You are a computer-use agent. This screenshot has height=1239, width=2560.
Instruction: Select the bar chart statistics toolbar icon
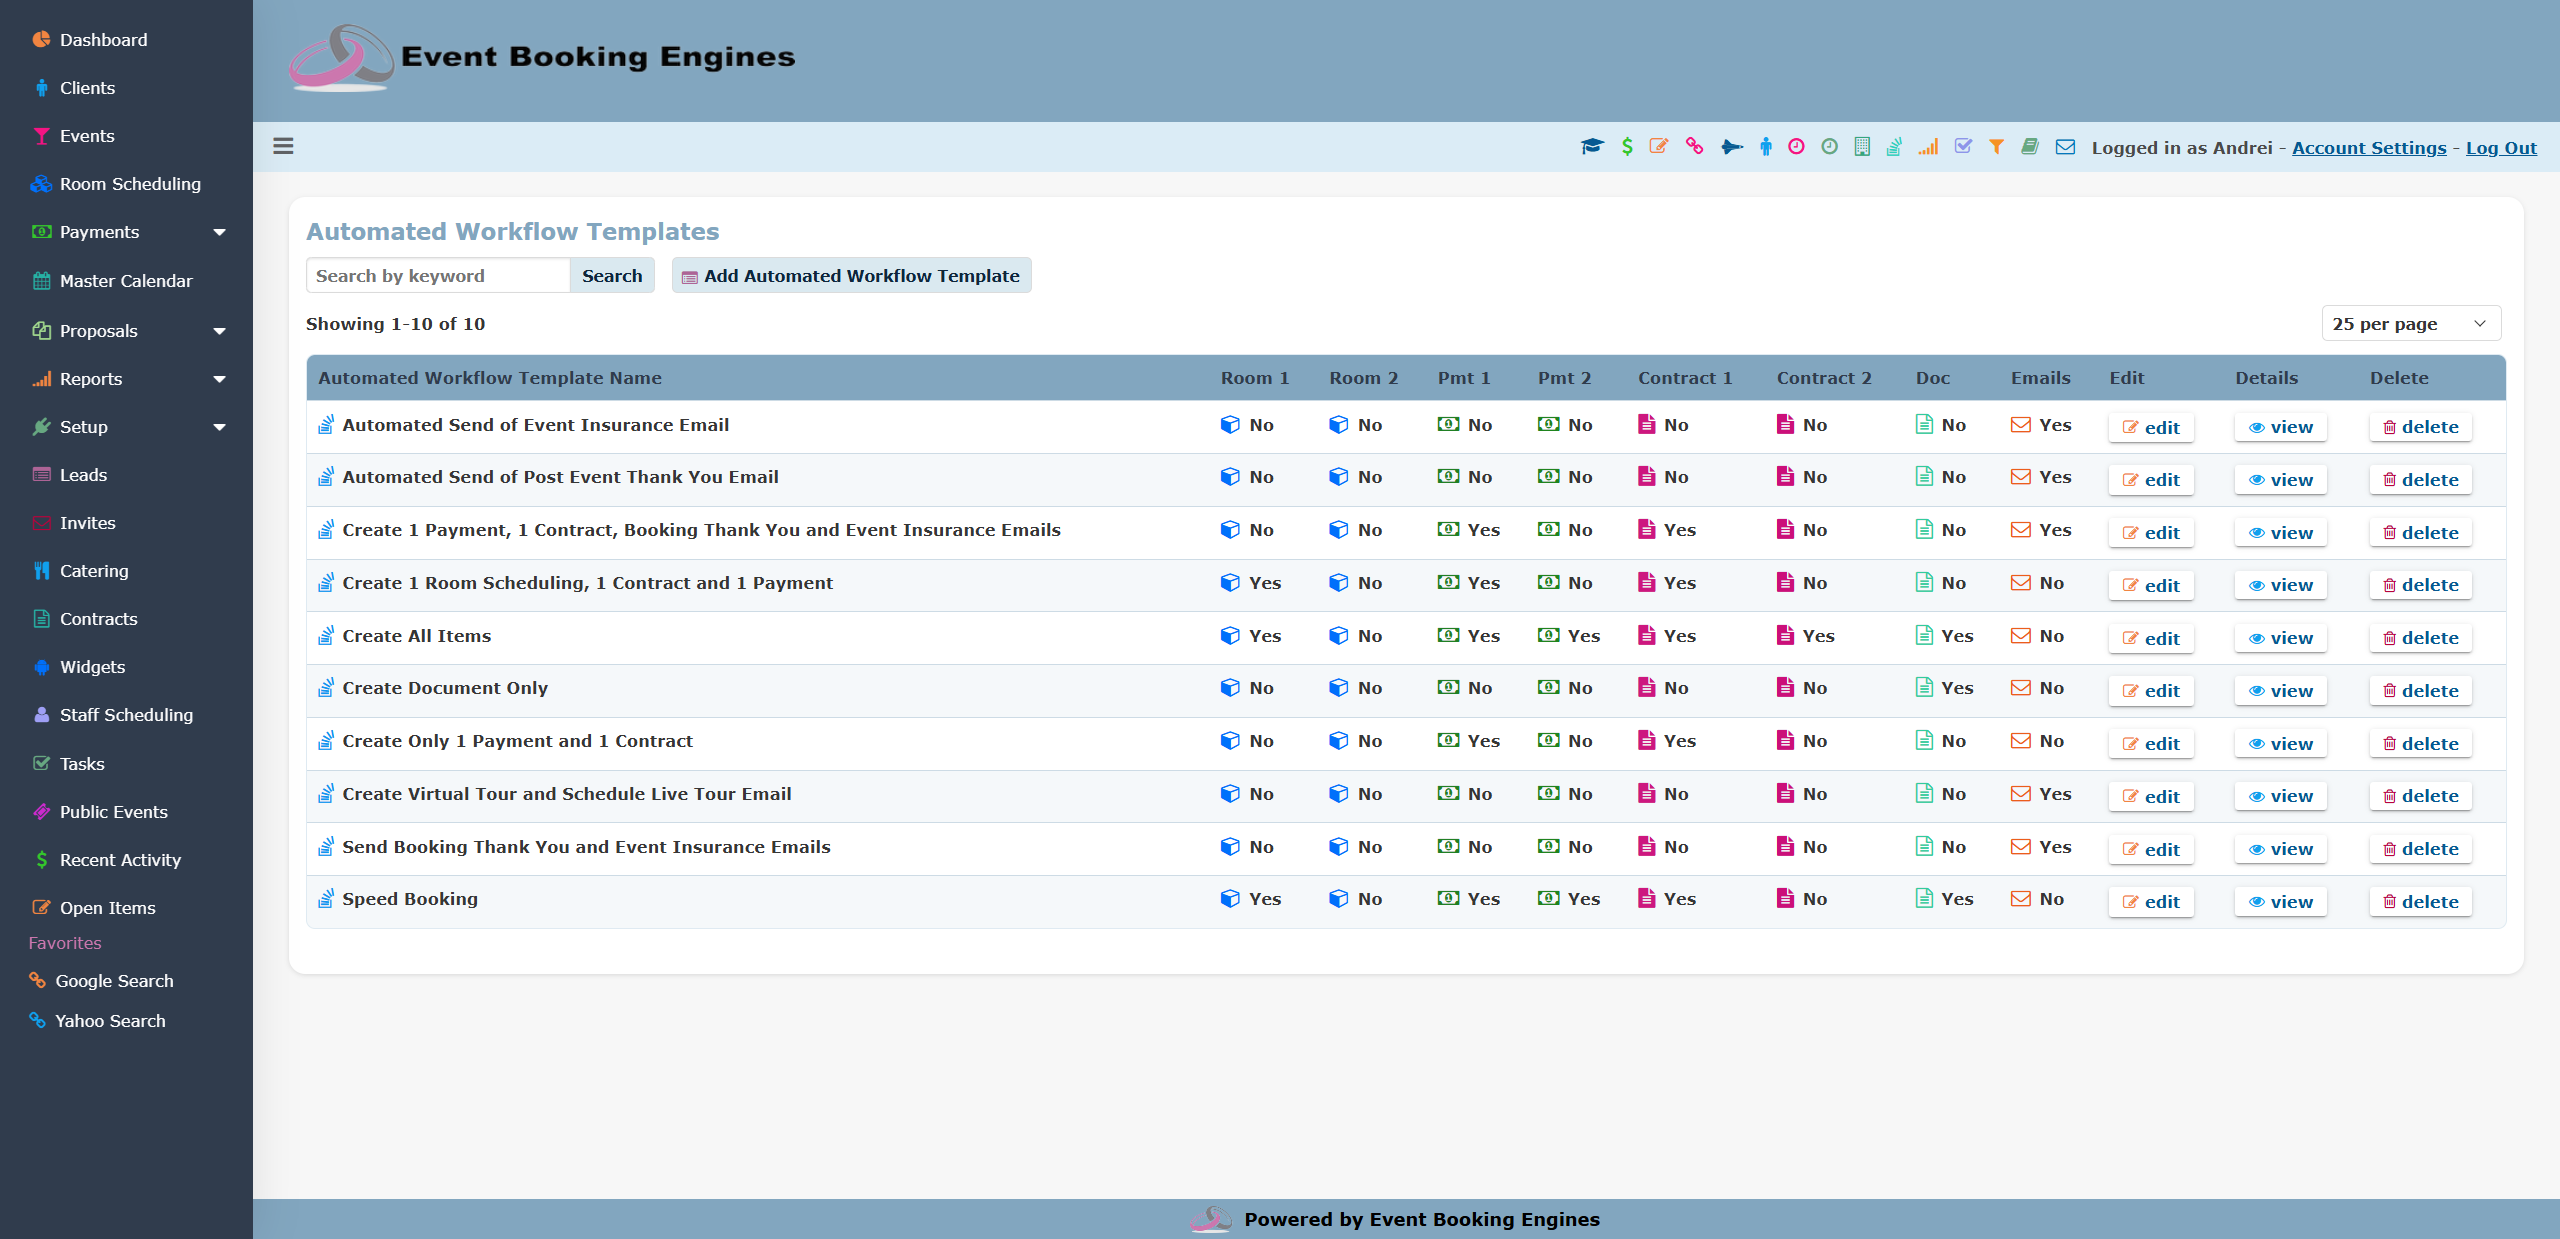pyautogui.click(x=1930, y=147)
